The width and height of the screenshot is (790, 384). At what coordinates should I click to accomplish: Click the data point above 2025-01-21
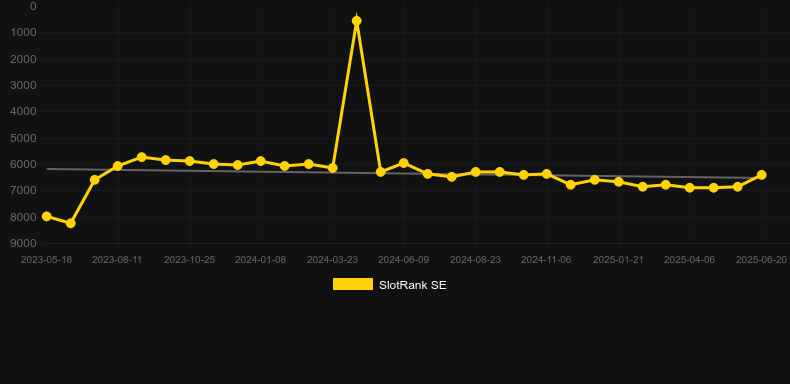[619, 181]
